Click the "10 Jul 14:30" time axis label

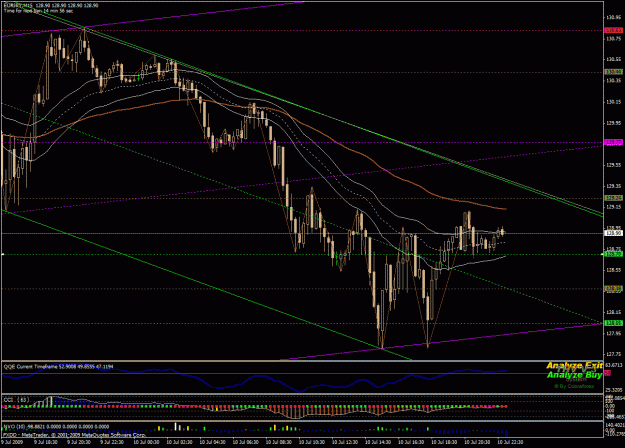click(378, 442)
